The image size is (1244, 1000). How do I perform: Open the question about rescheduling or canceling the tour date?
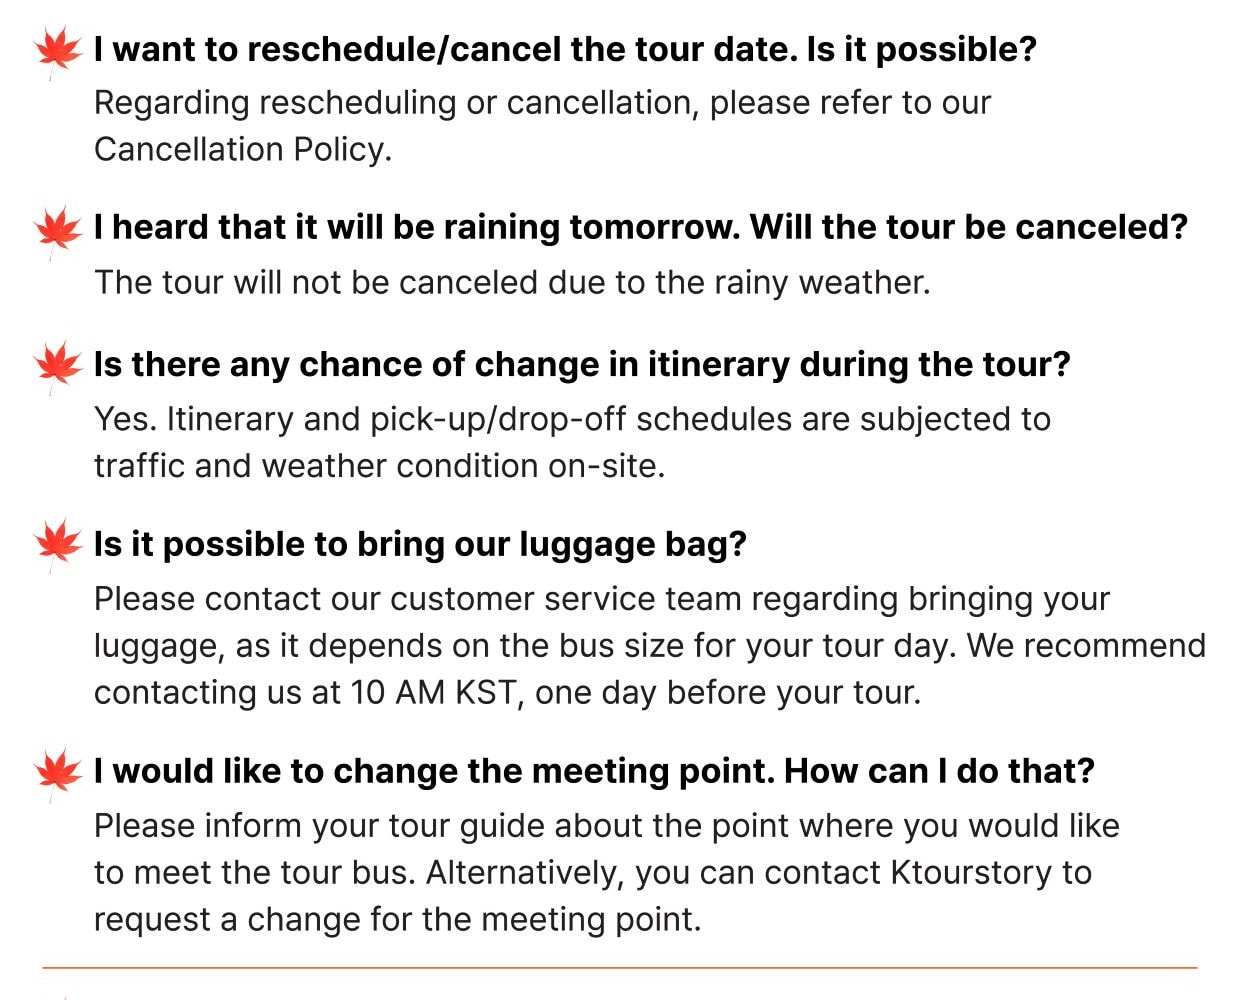click(565, 49)
